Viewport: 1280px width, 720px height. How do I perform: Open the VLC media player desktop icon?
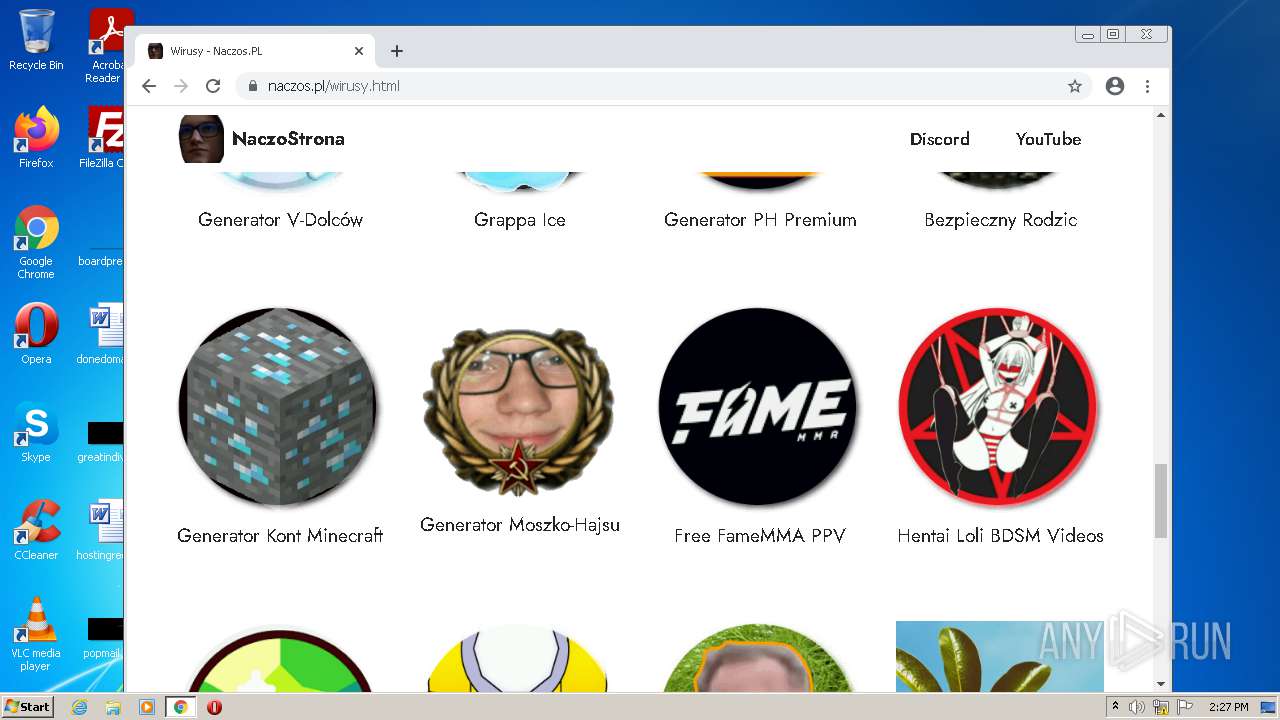point(36,634)
